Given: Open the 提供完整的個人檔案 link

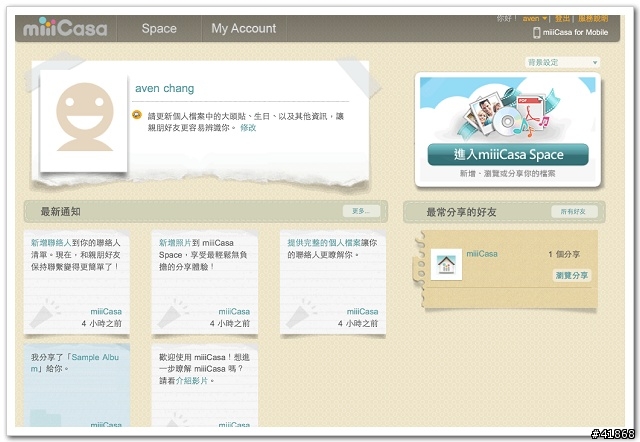Looking at the screenshot, I should pos(324,243).
